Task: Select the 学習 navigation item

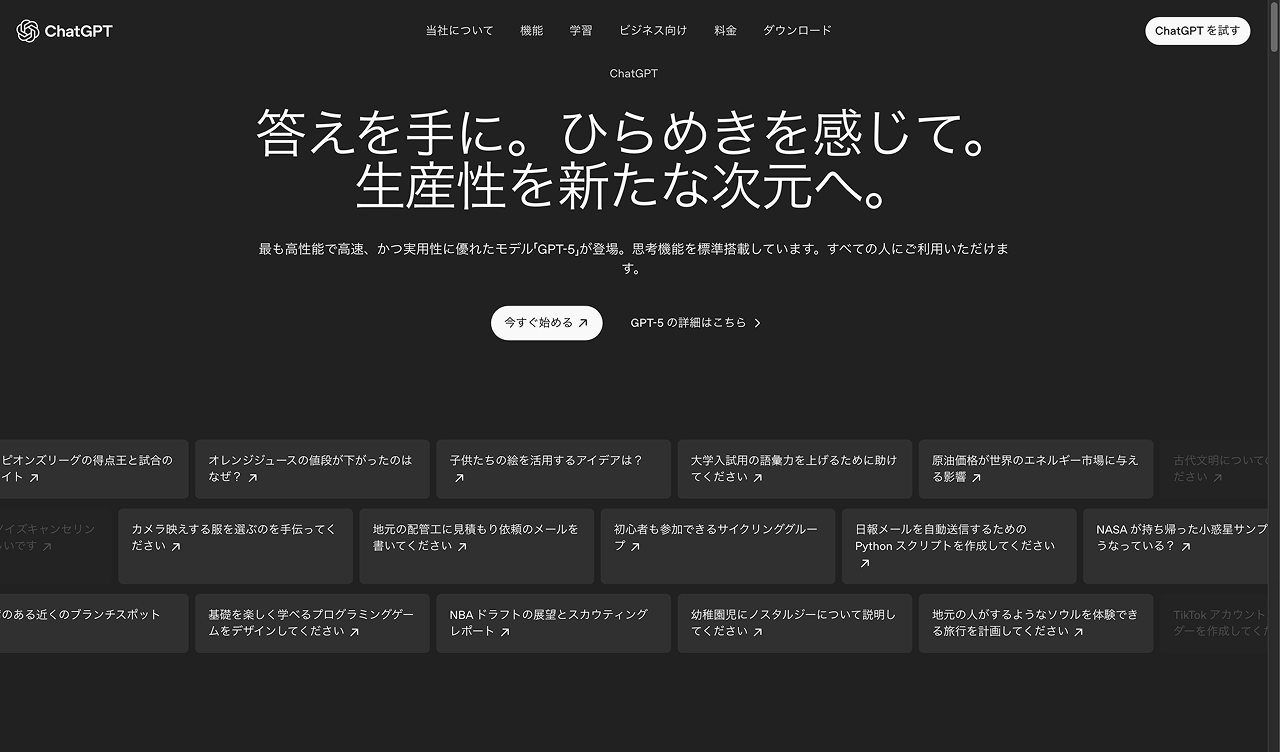Action: point(581,31)
